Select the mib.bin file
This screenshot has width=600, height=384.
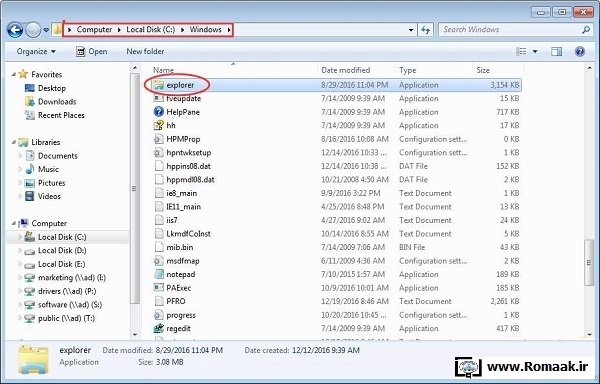click(x=174, y=247)
